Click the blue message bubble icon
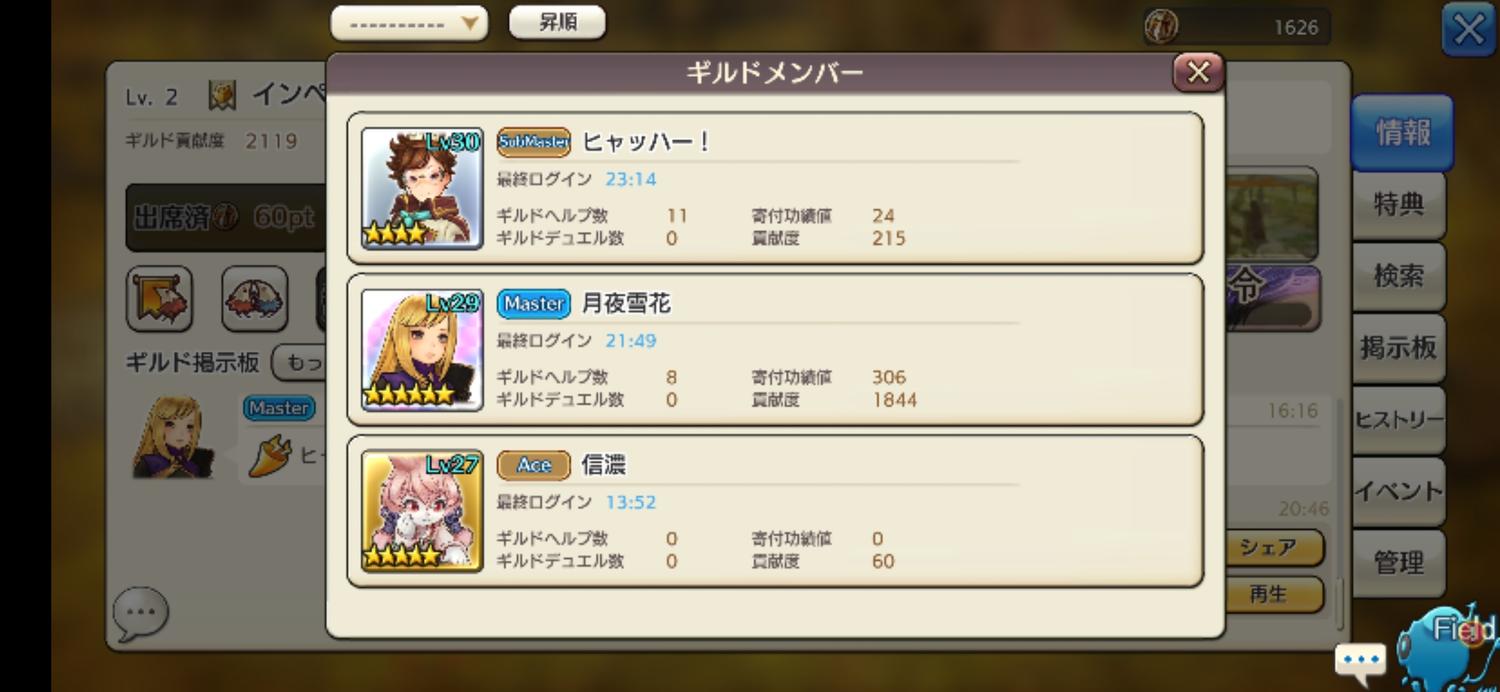This screenshot has height=692, width=1500. pyautogui.click(x=1361, y=661)
